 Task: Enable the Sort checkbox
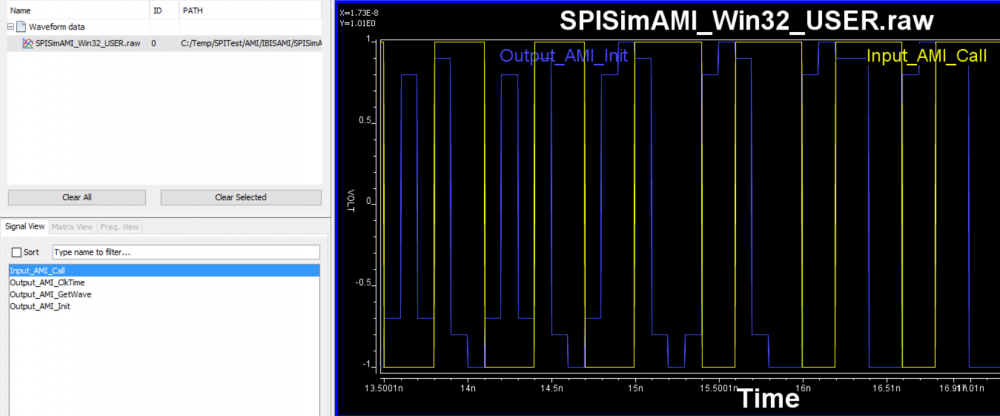tap(15, 252)
